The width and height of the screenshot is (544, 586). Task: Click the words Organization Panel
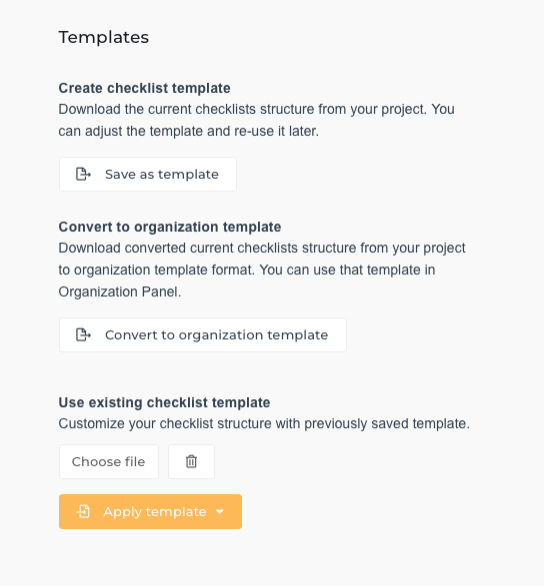pyautogui.click(x=118, y=292)
